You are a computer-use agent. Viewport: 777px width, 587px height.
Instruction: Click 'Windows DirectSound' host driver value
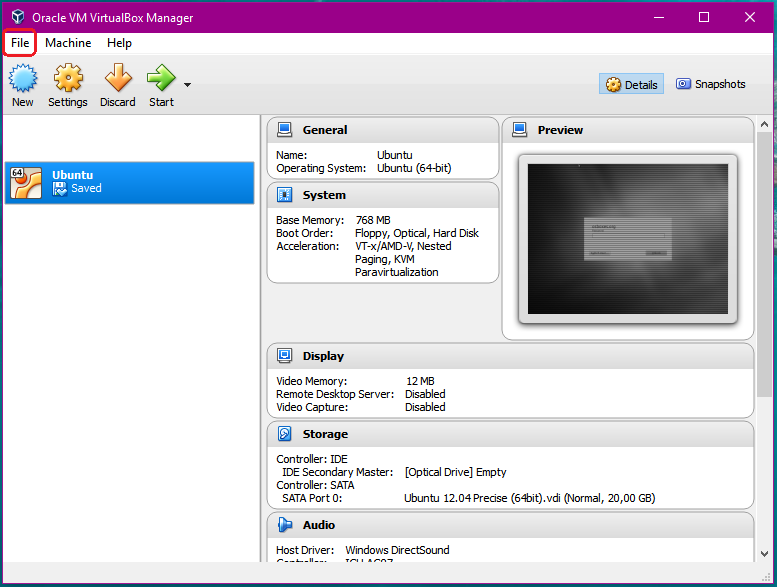click(397, 550)
